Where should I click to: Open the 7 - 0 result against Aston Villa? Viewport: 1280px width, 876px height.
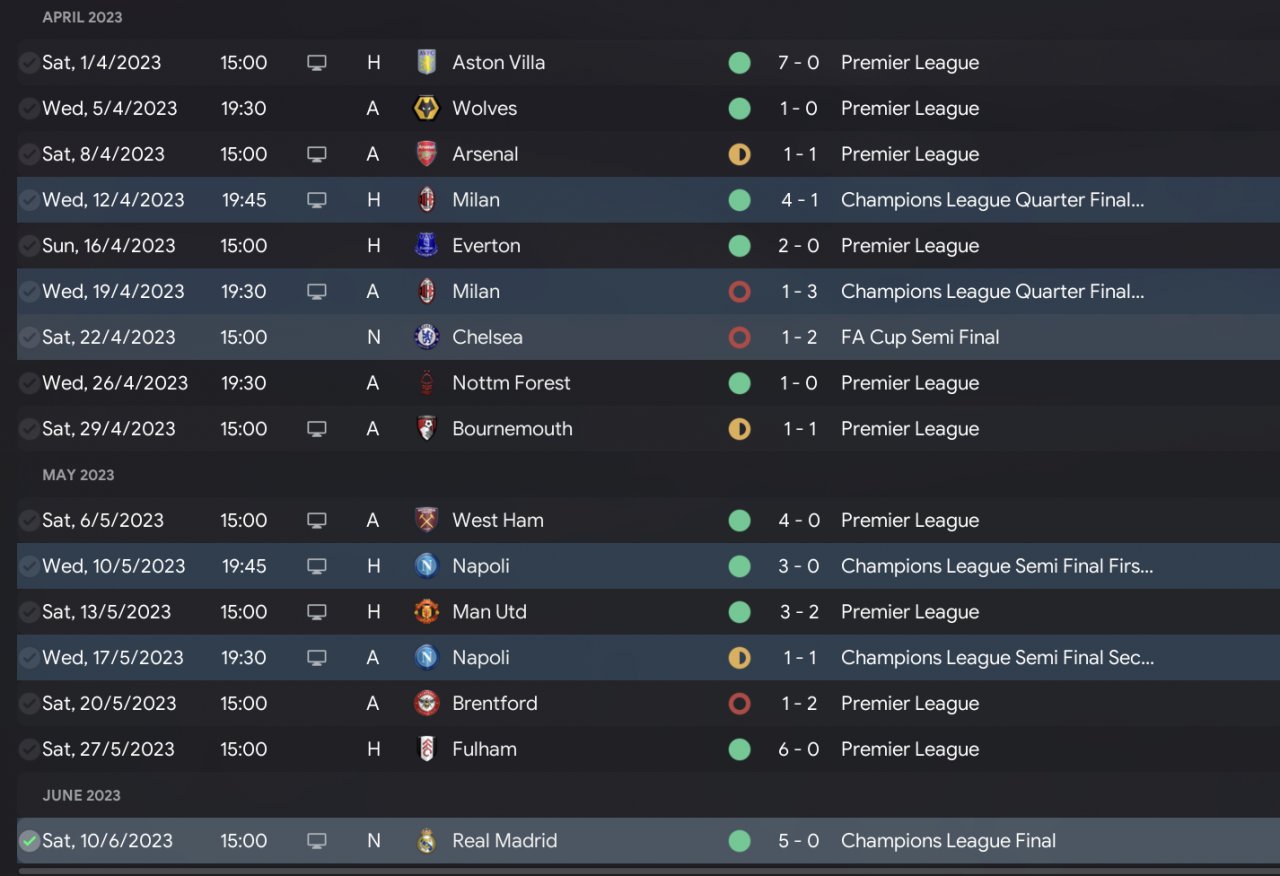coord(798,63)
